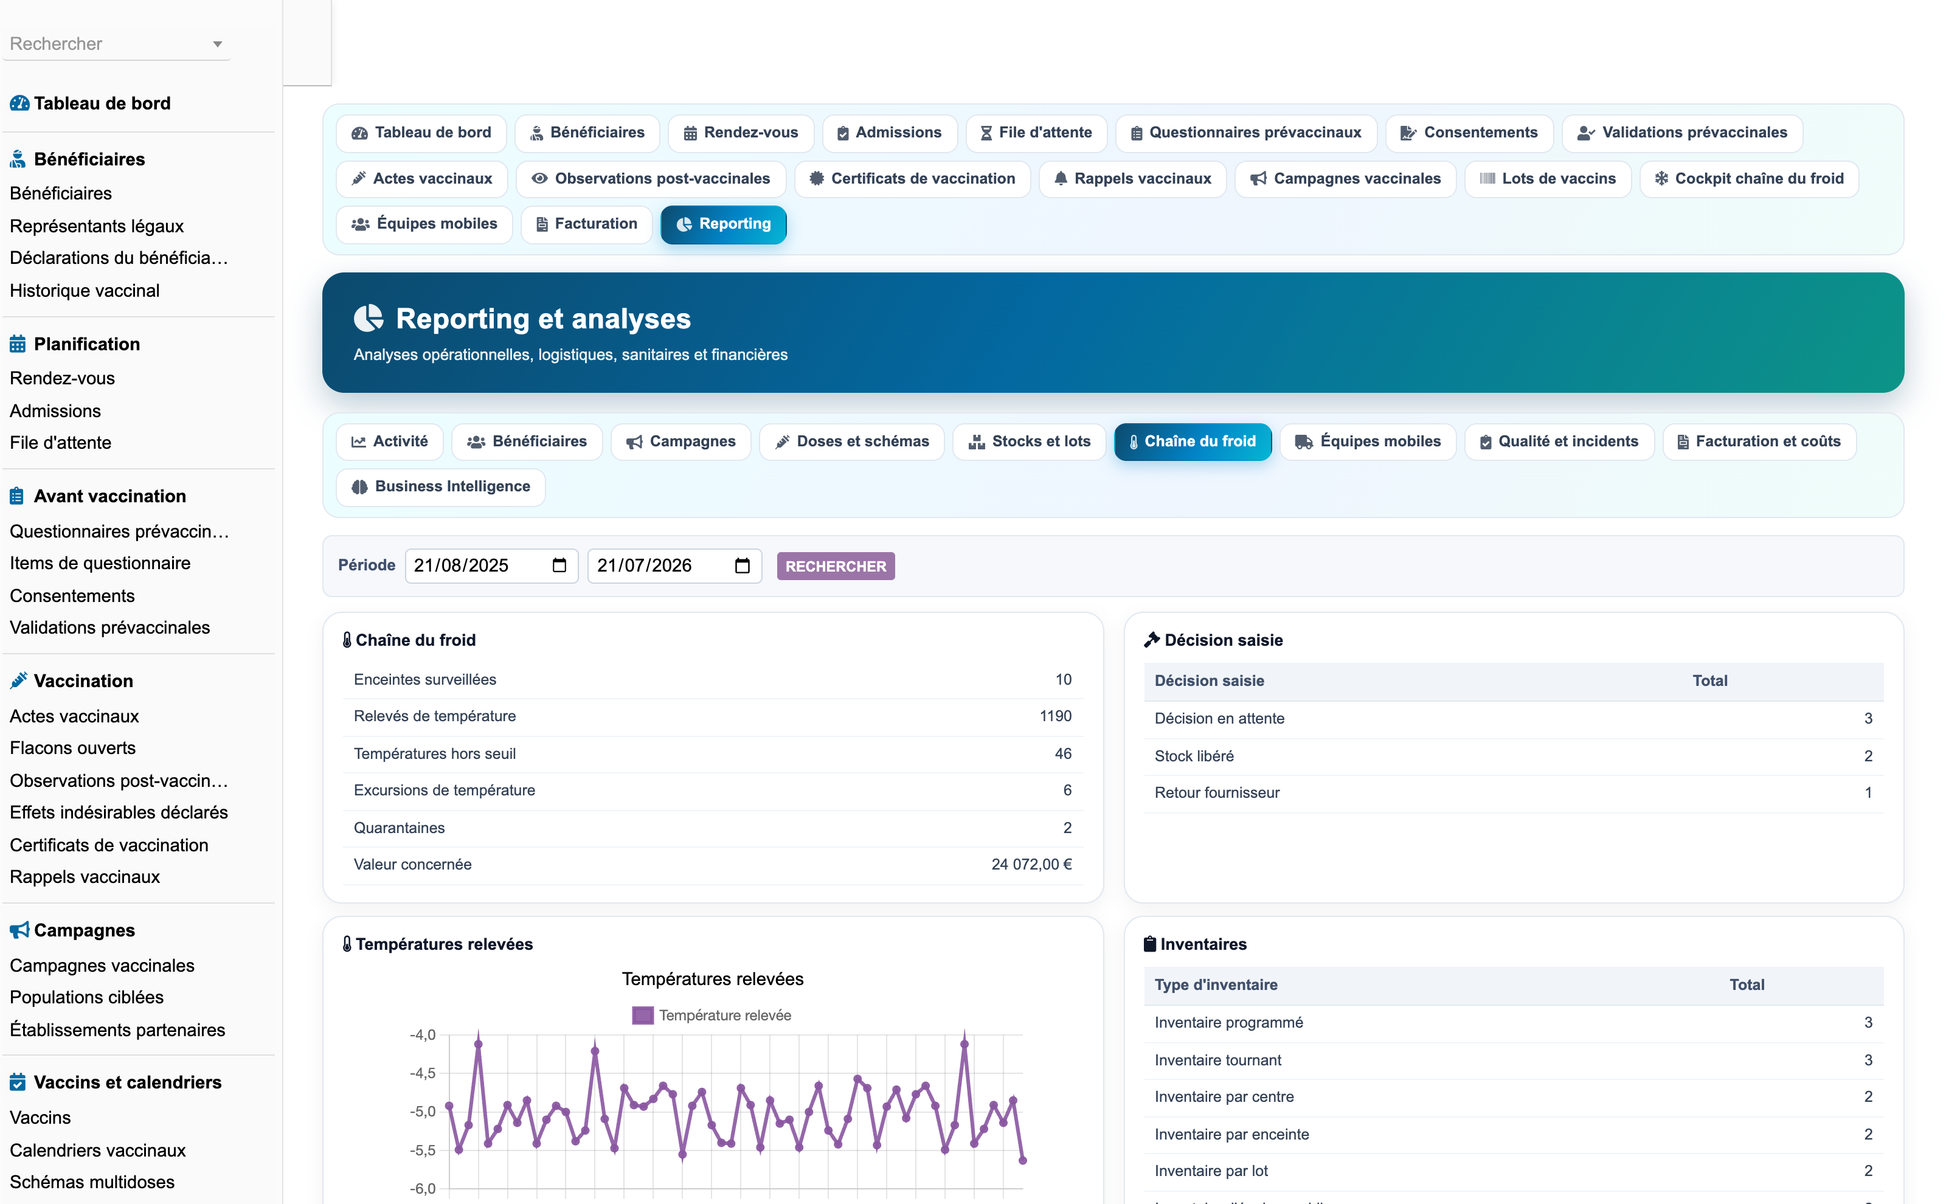The width and height of the screenshot is (1946, 1204).
Task: Click the bell icon on Rappels vaccinaux
Action: coord(1061,178)
